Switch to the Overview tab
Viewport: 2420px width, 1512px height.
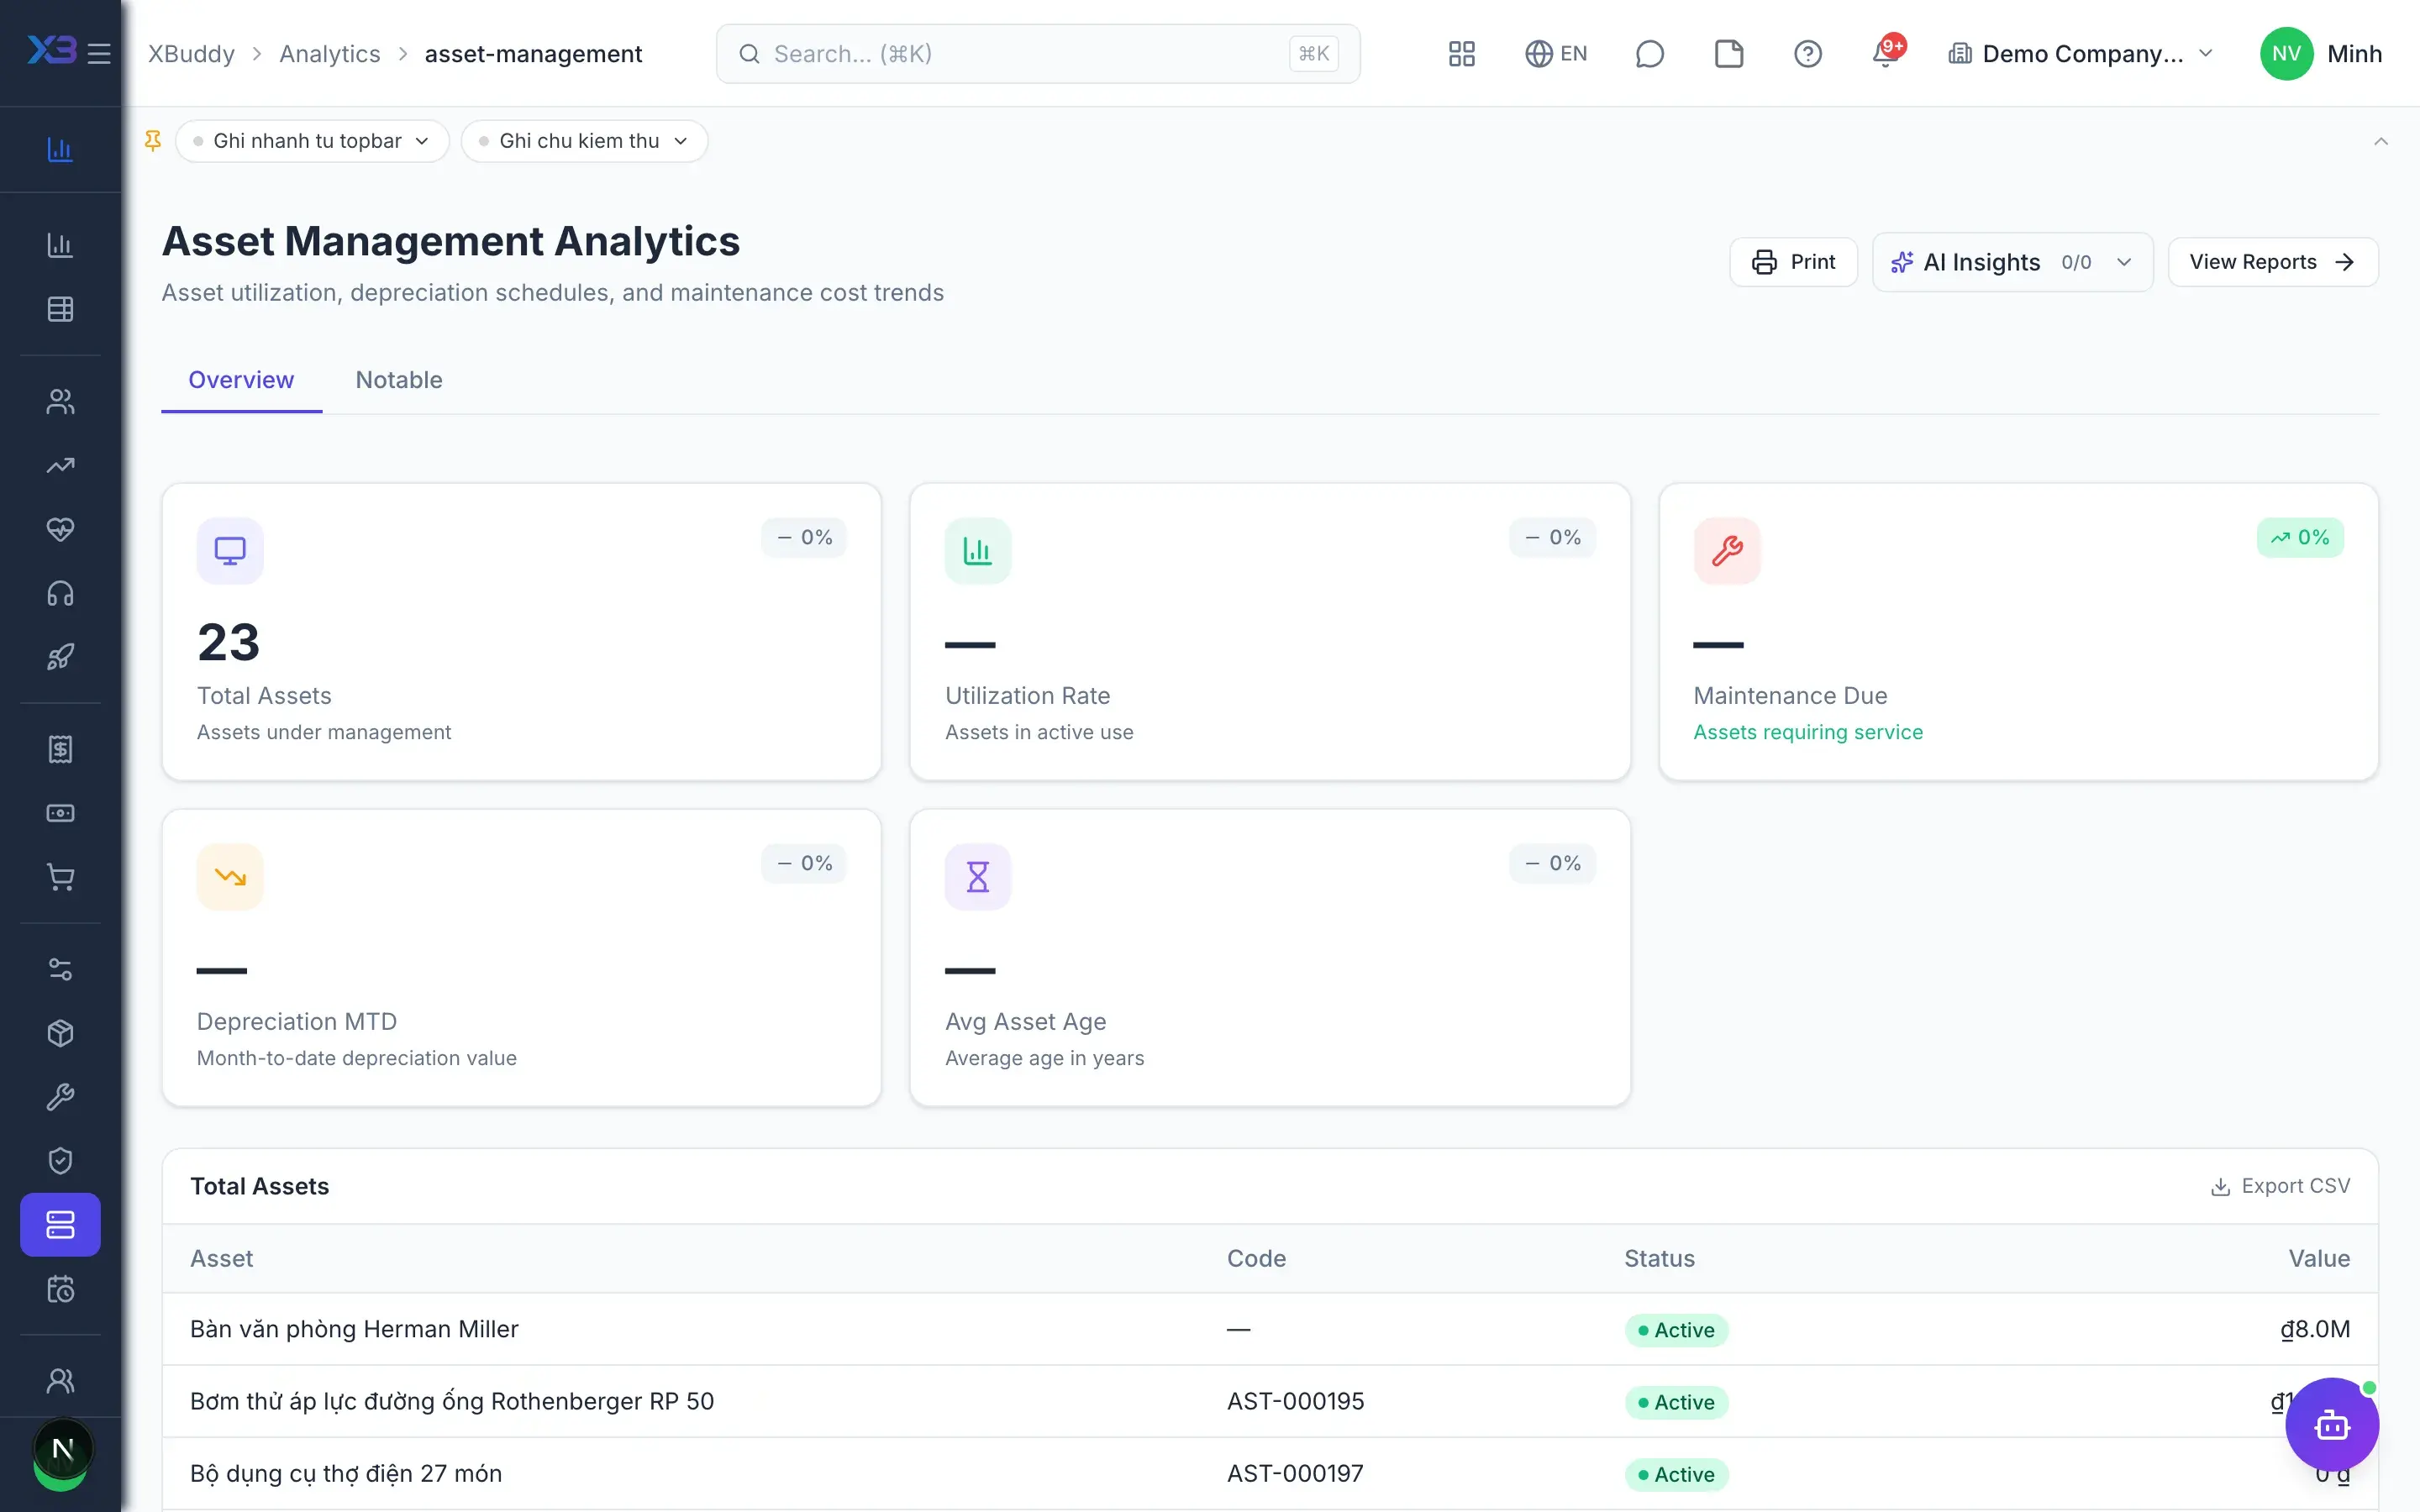coord(241,380)
